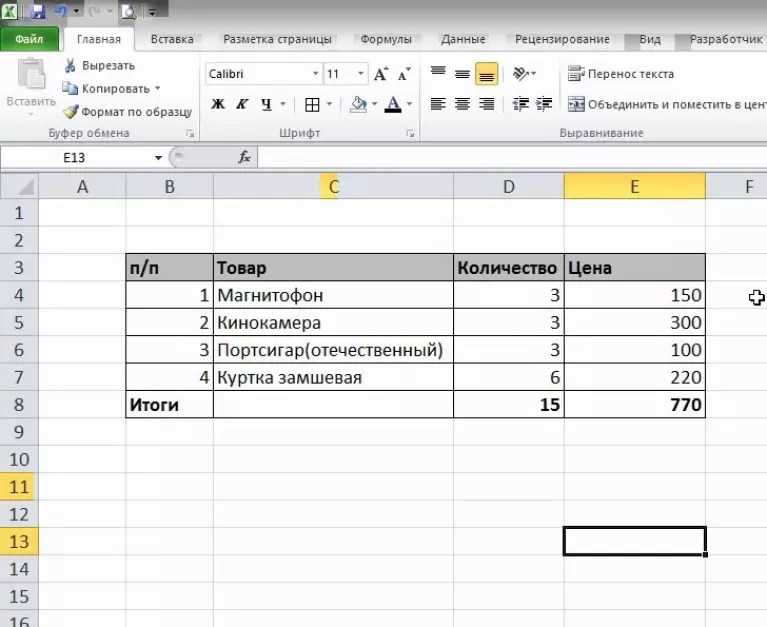Switch to the Данные tab
This screenshot has height=627, width=767.
click(x=463, y=39)
